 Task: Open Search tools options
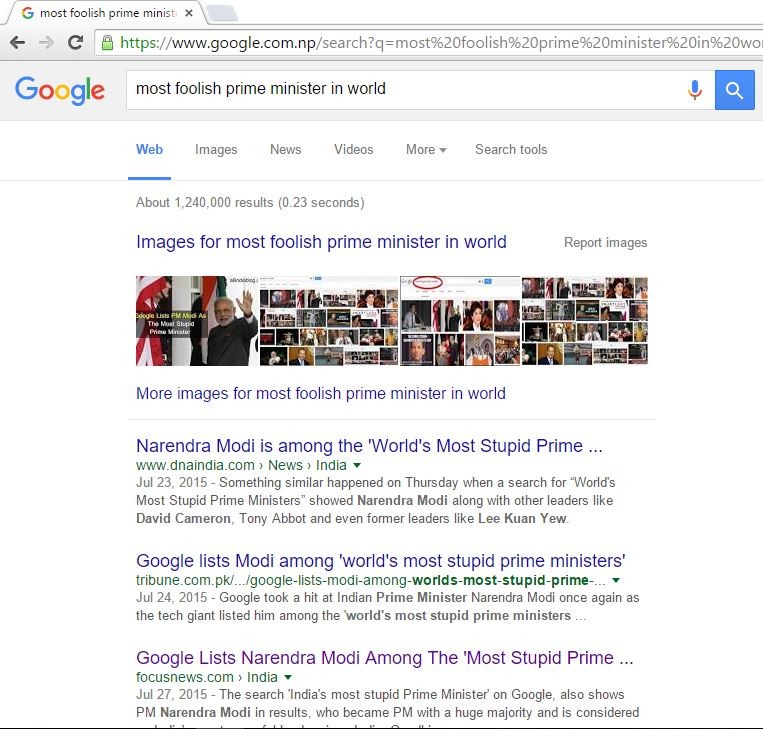point(511,149)
